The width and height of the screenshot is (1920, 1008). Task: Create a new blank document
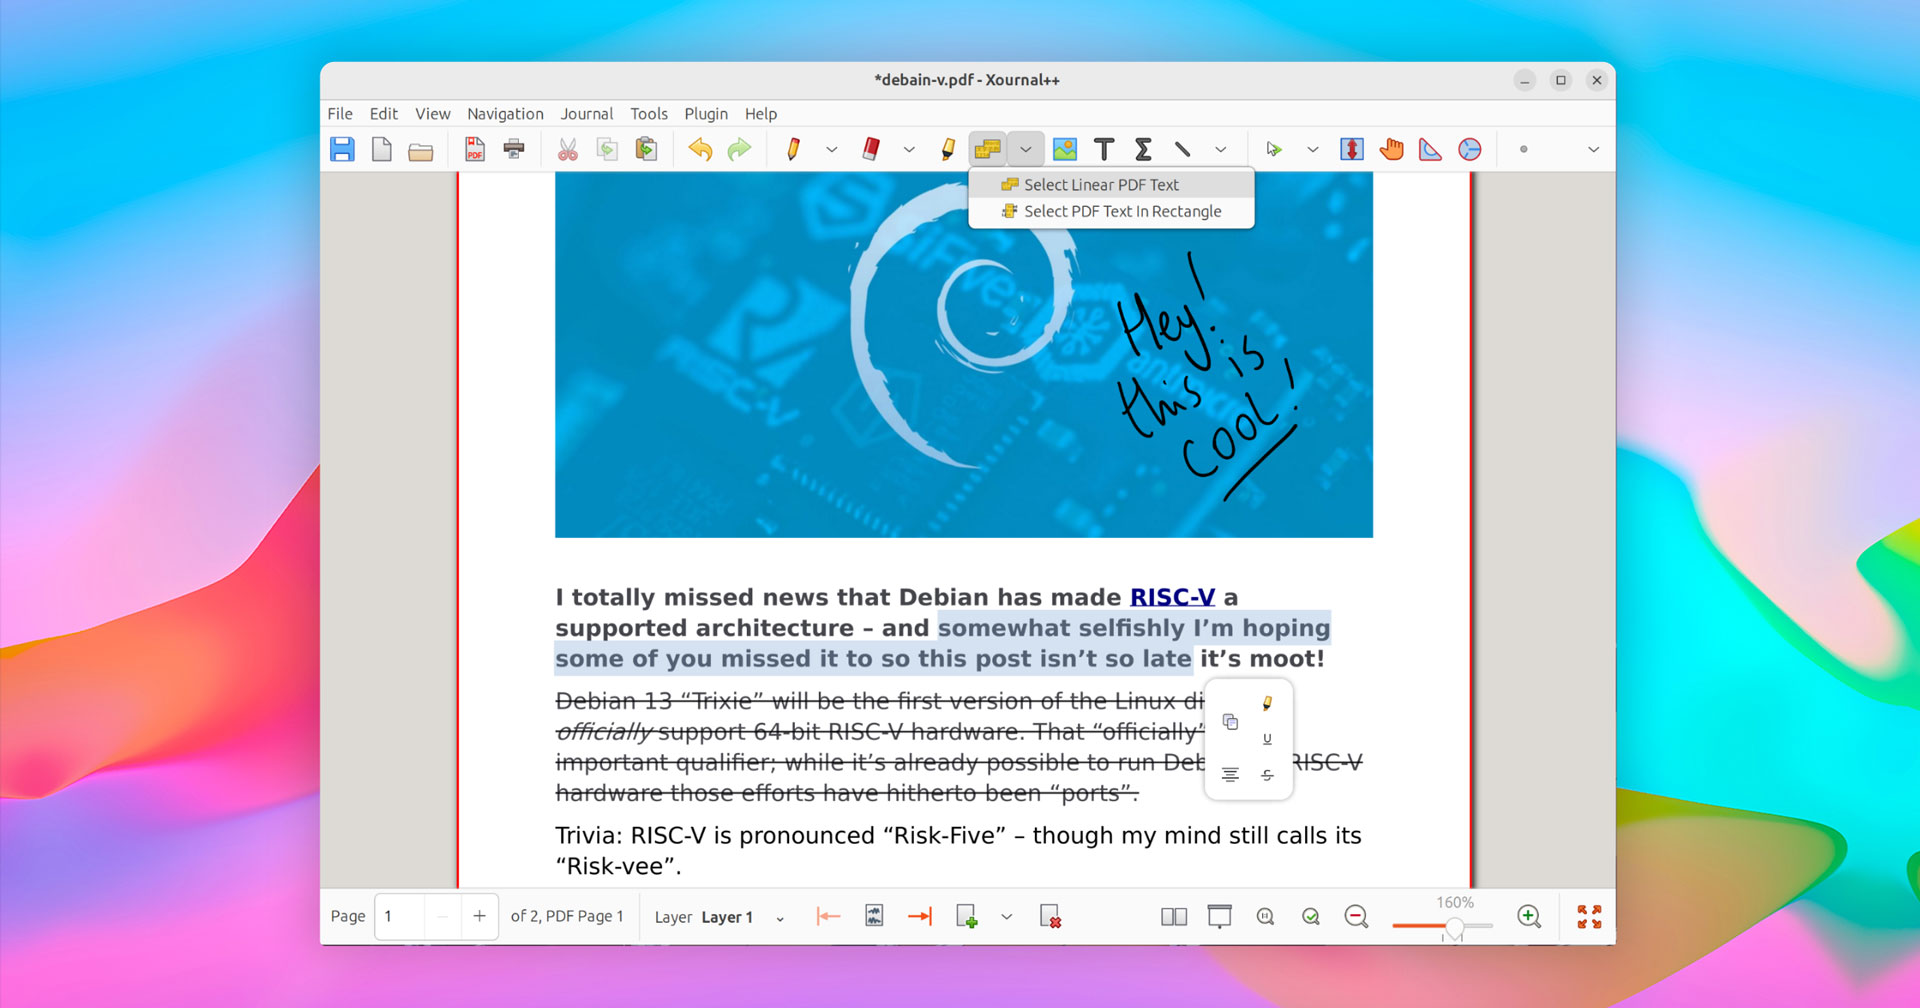coord(381,150)
